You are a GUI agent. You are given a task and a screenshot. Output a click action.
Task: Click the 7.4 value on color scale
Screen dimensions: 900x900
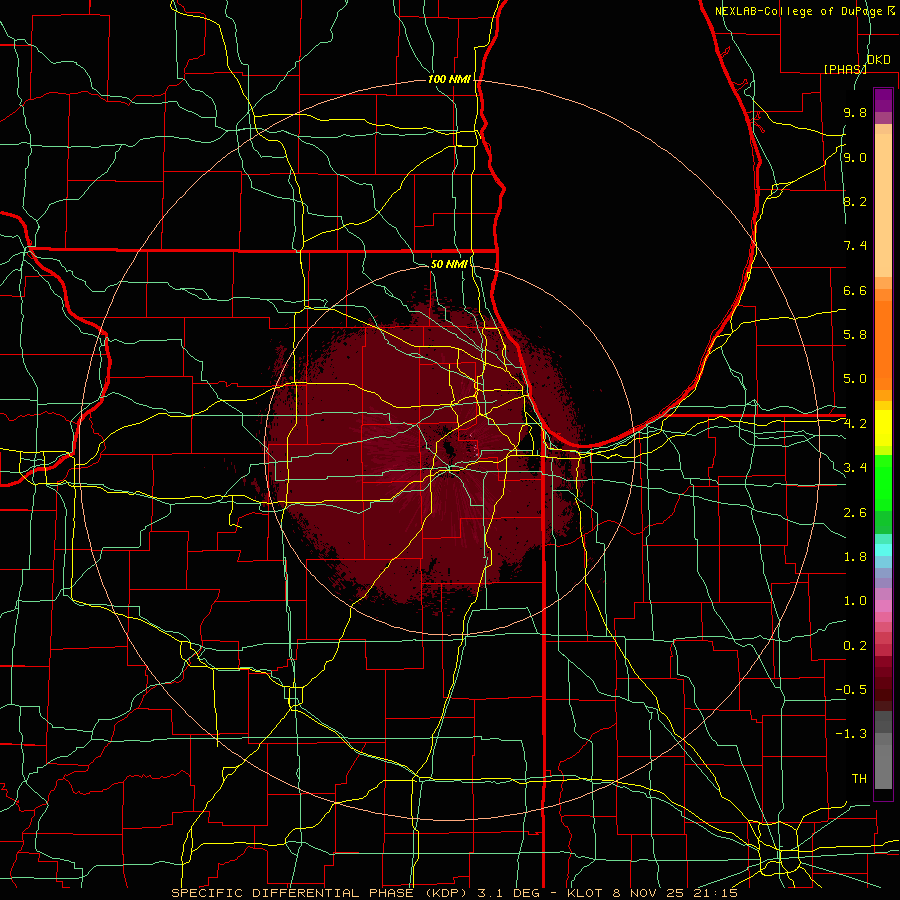(855, 246)
